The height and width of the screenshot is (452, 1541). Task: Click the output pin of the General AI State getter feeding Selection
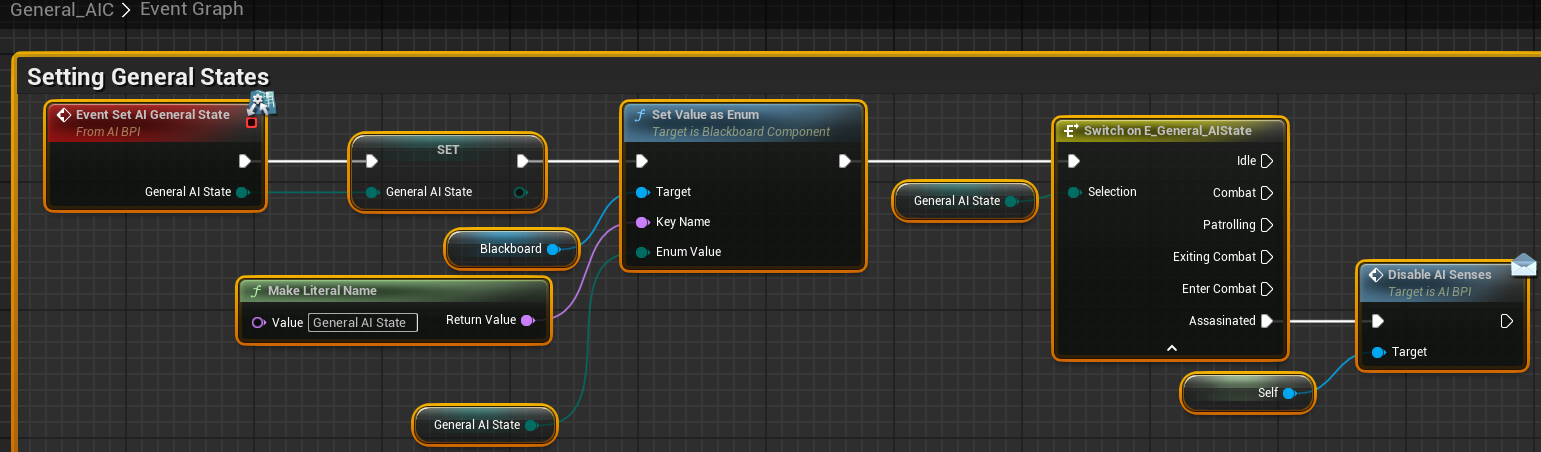click(x=1011, y=201)
